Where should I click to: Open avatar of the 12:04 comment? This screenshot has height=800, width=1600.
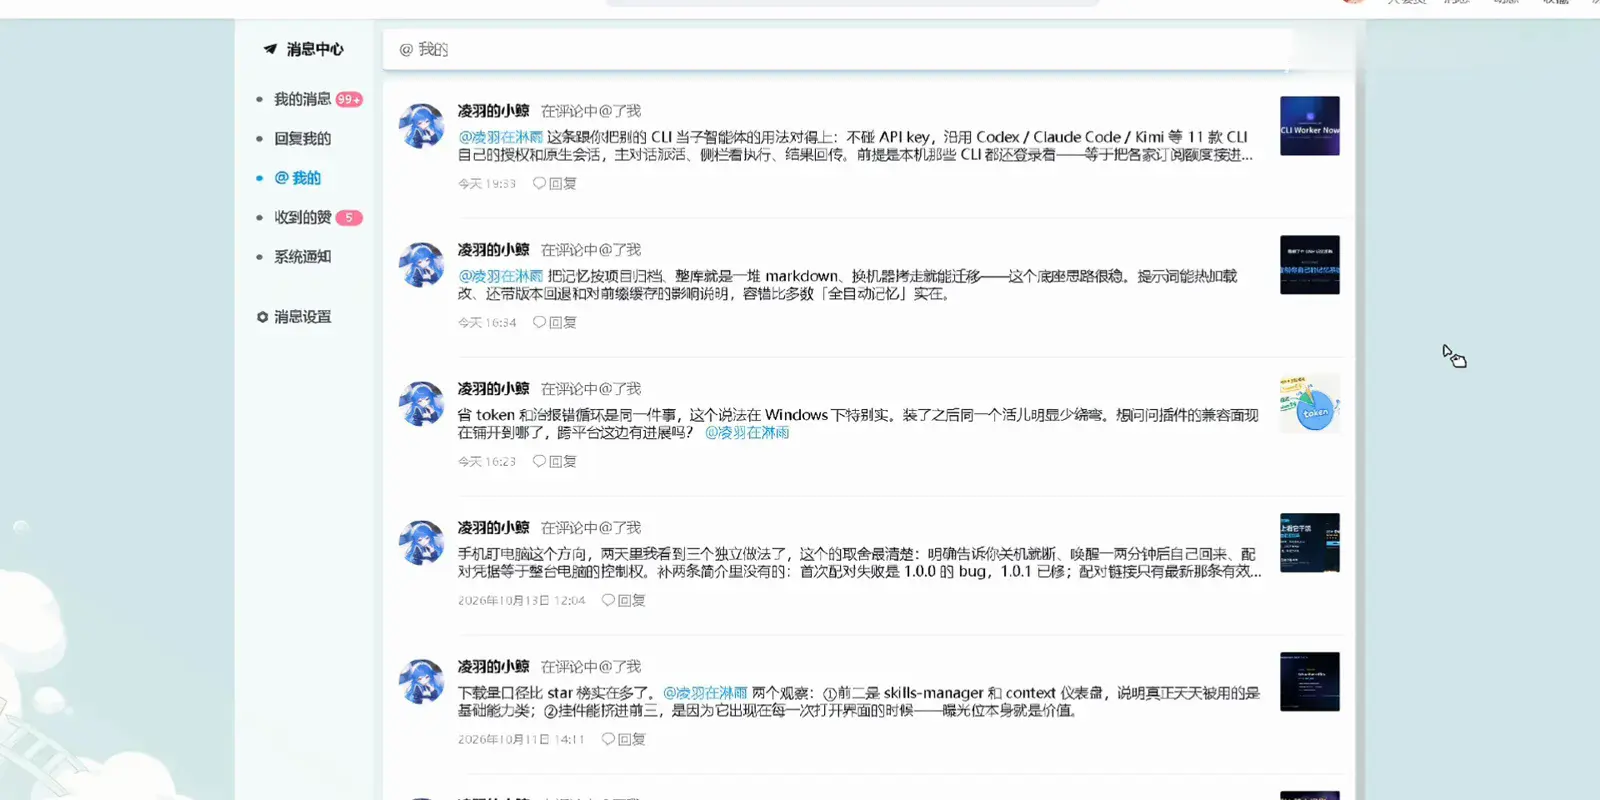point(421,542)
